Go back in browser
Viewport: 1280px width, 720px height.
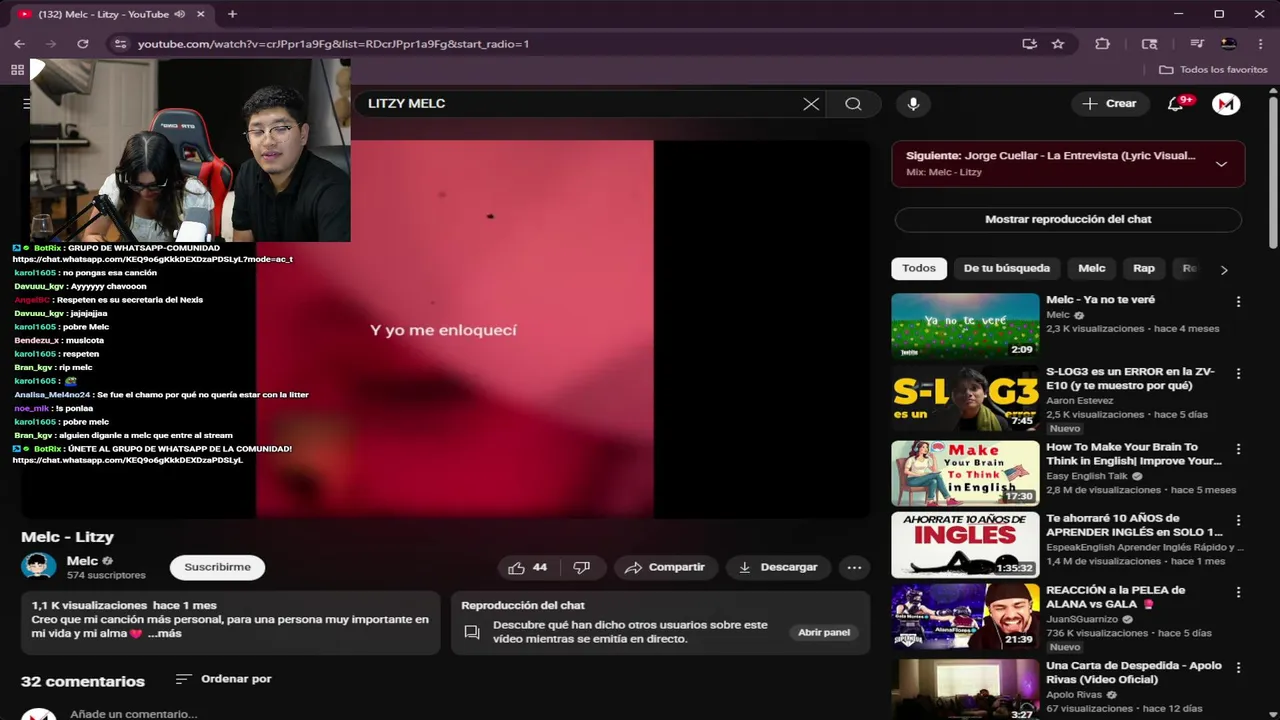click(19, 44)
